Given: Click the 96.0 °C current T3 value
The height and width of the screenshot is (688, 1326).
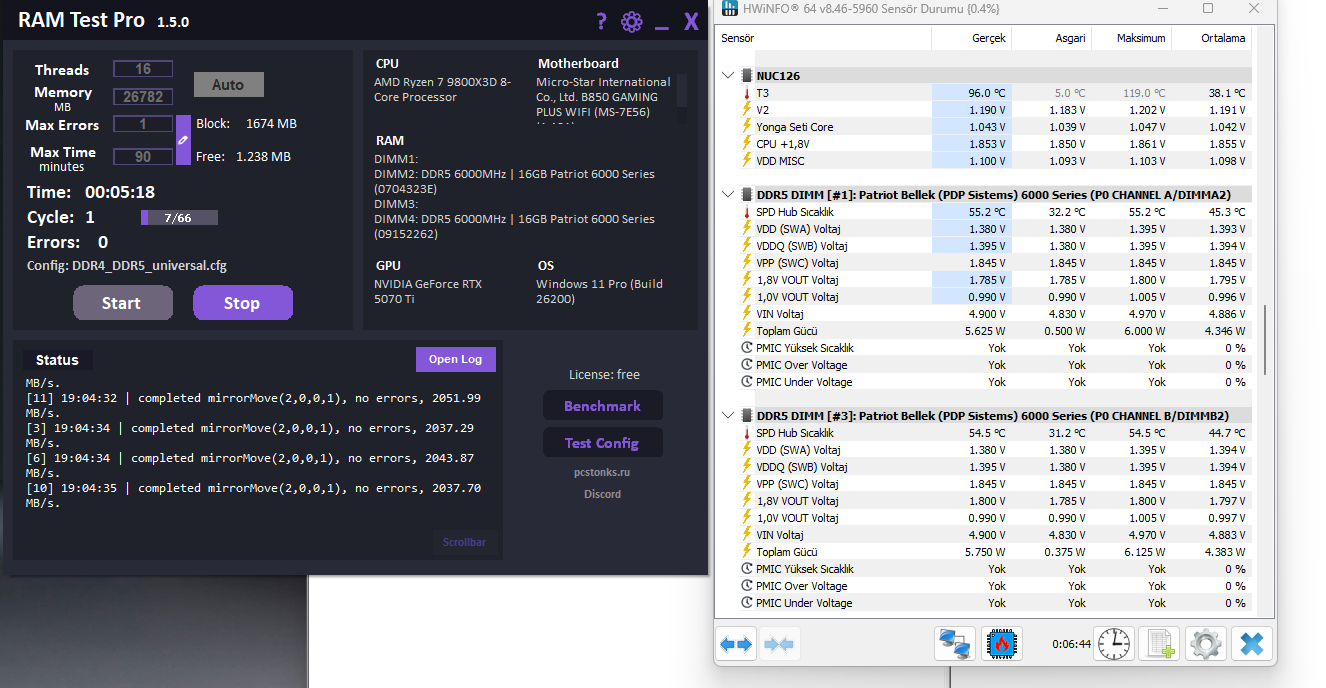Looking at the screenshot, I should 986,93.
